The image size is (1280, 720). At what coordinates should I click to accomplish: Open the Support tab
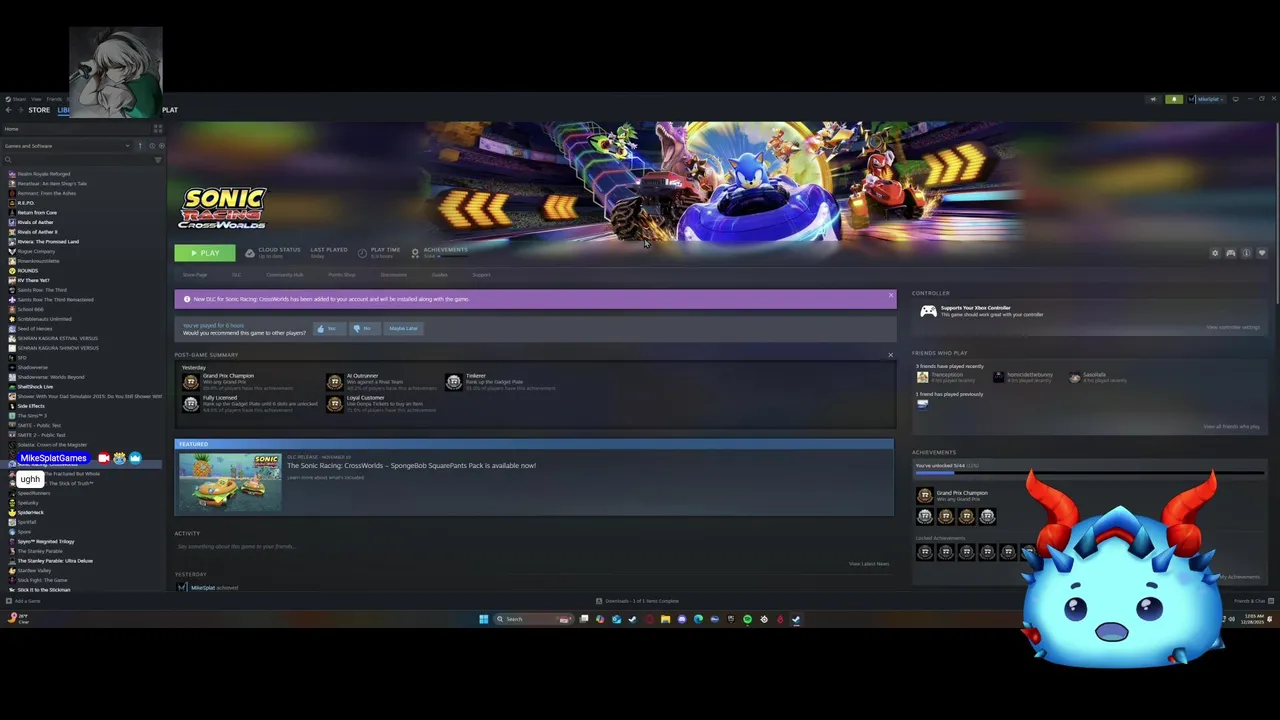pyautogui.click(x=481, y=275)
